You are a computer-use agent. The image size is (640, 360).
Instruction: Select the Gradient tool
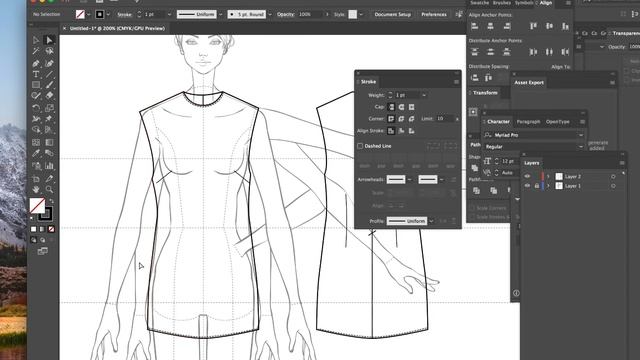tap(49, 142)
